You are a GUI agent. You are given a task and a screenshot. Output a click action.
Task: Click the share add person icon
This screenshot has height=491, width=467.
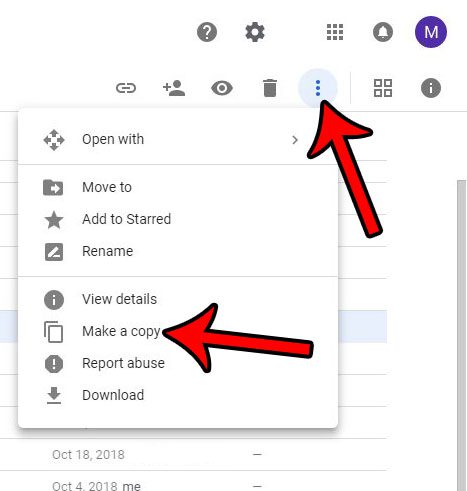click(174, 88)
